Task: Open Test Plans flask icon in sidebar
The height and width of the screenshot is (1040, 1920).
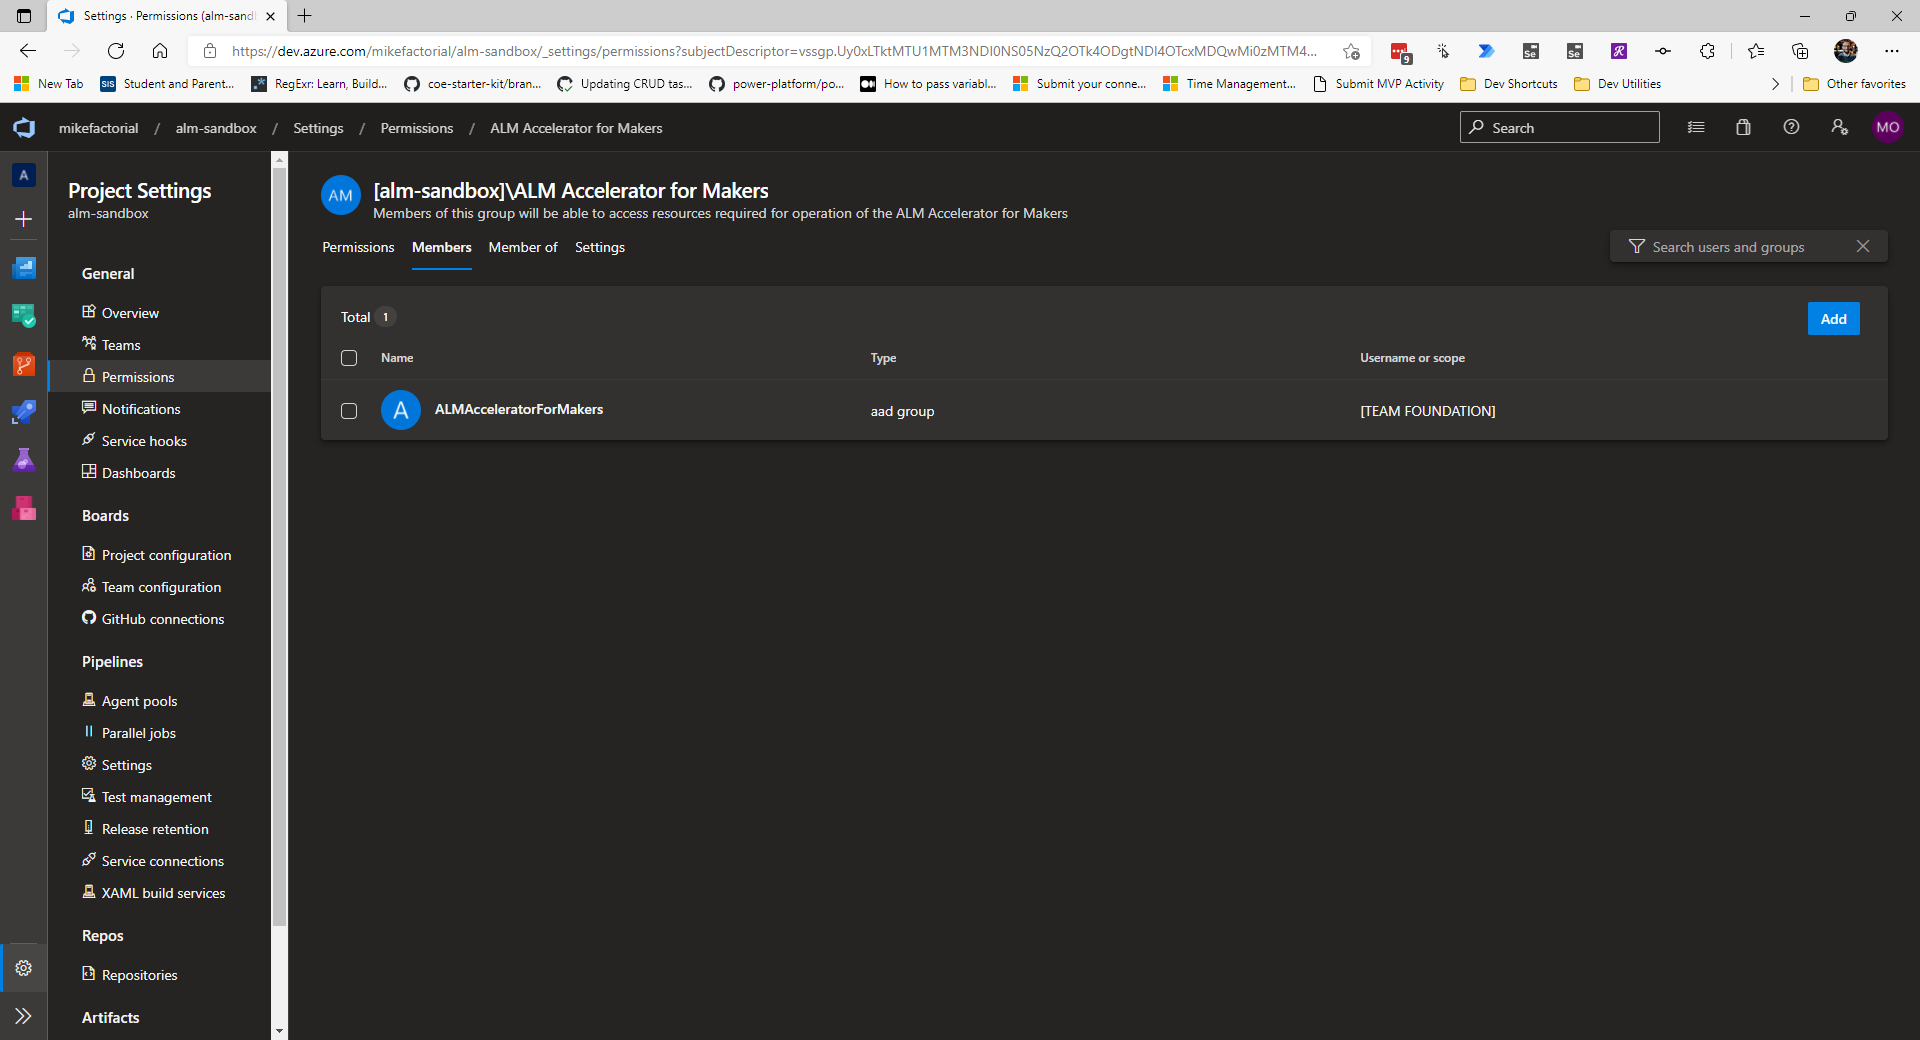Action: tap(24, 460)
